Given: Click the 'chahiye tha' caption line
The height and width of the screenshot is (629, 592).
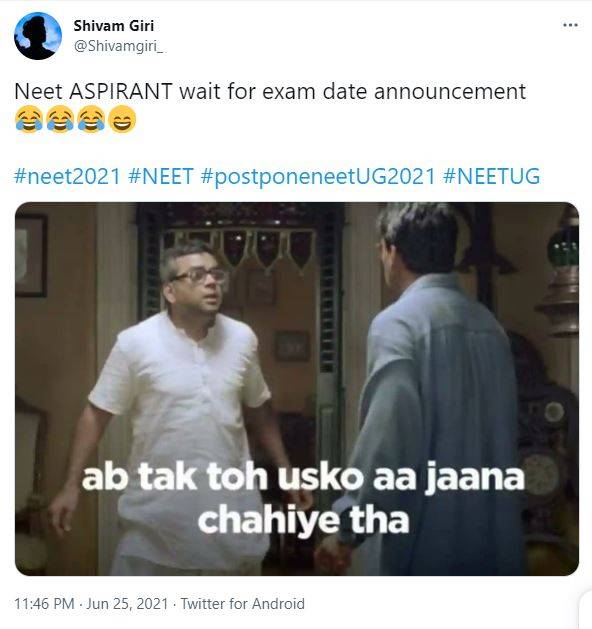Looking at the screenshot, I should click(x=304, y=520).
